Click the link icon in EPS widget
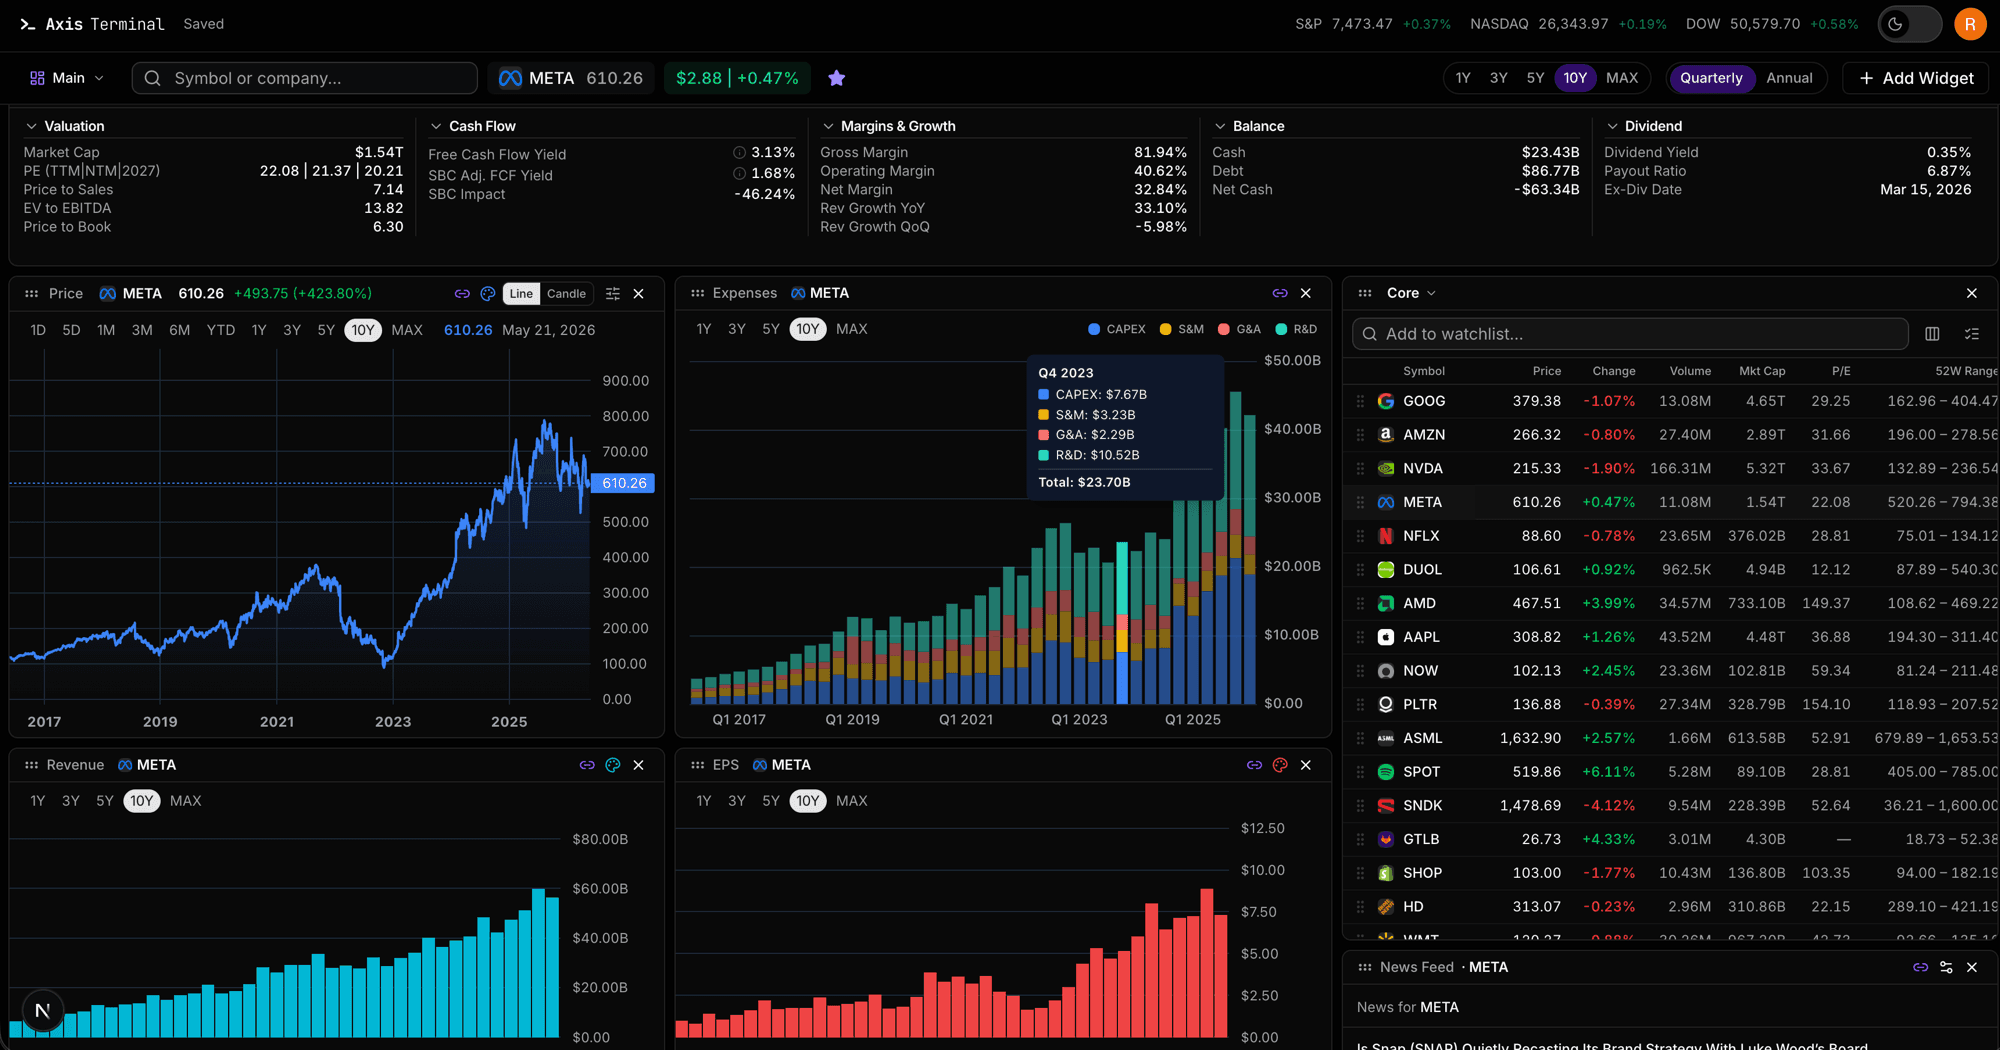The width and height of the screenshot is (2000, 1050). tap(1254, 765)
